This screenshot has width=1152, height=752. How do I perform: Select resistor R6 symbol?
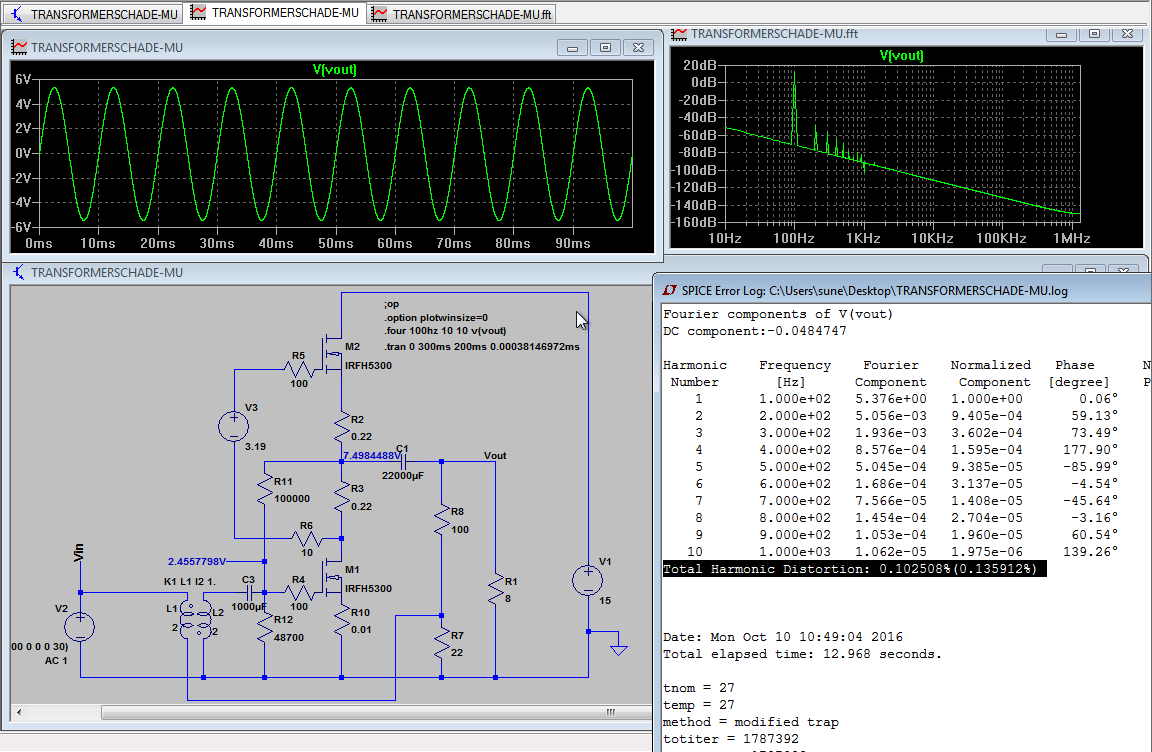tap(306, 538)
